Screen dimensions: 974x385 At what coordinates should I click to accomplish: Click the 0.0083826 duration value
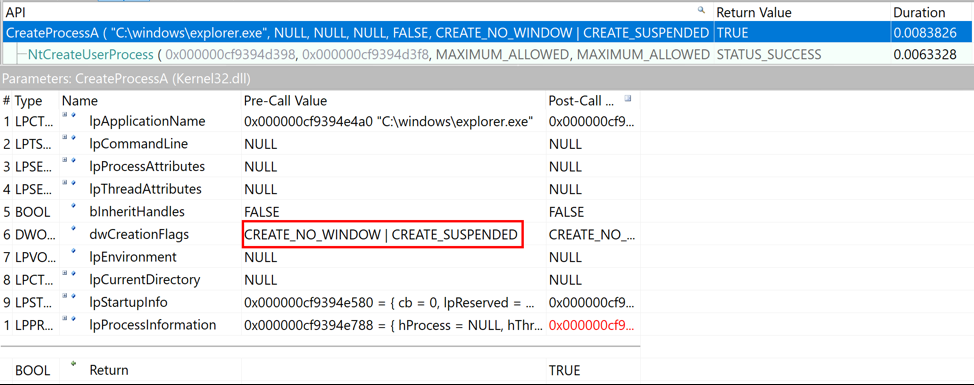(925, 32)
